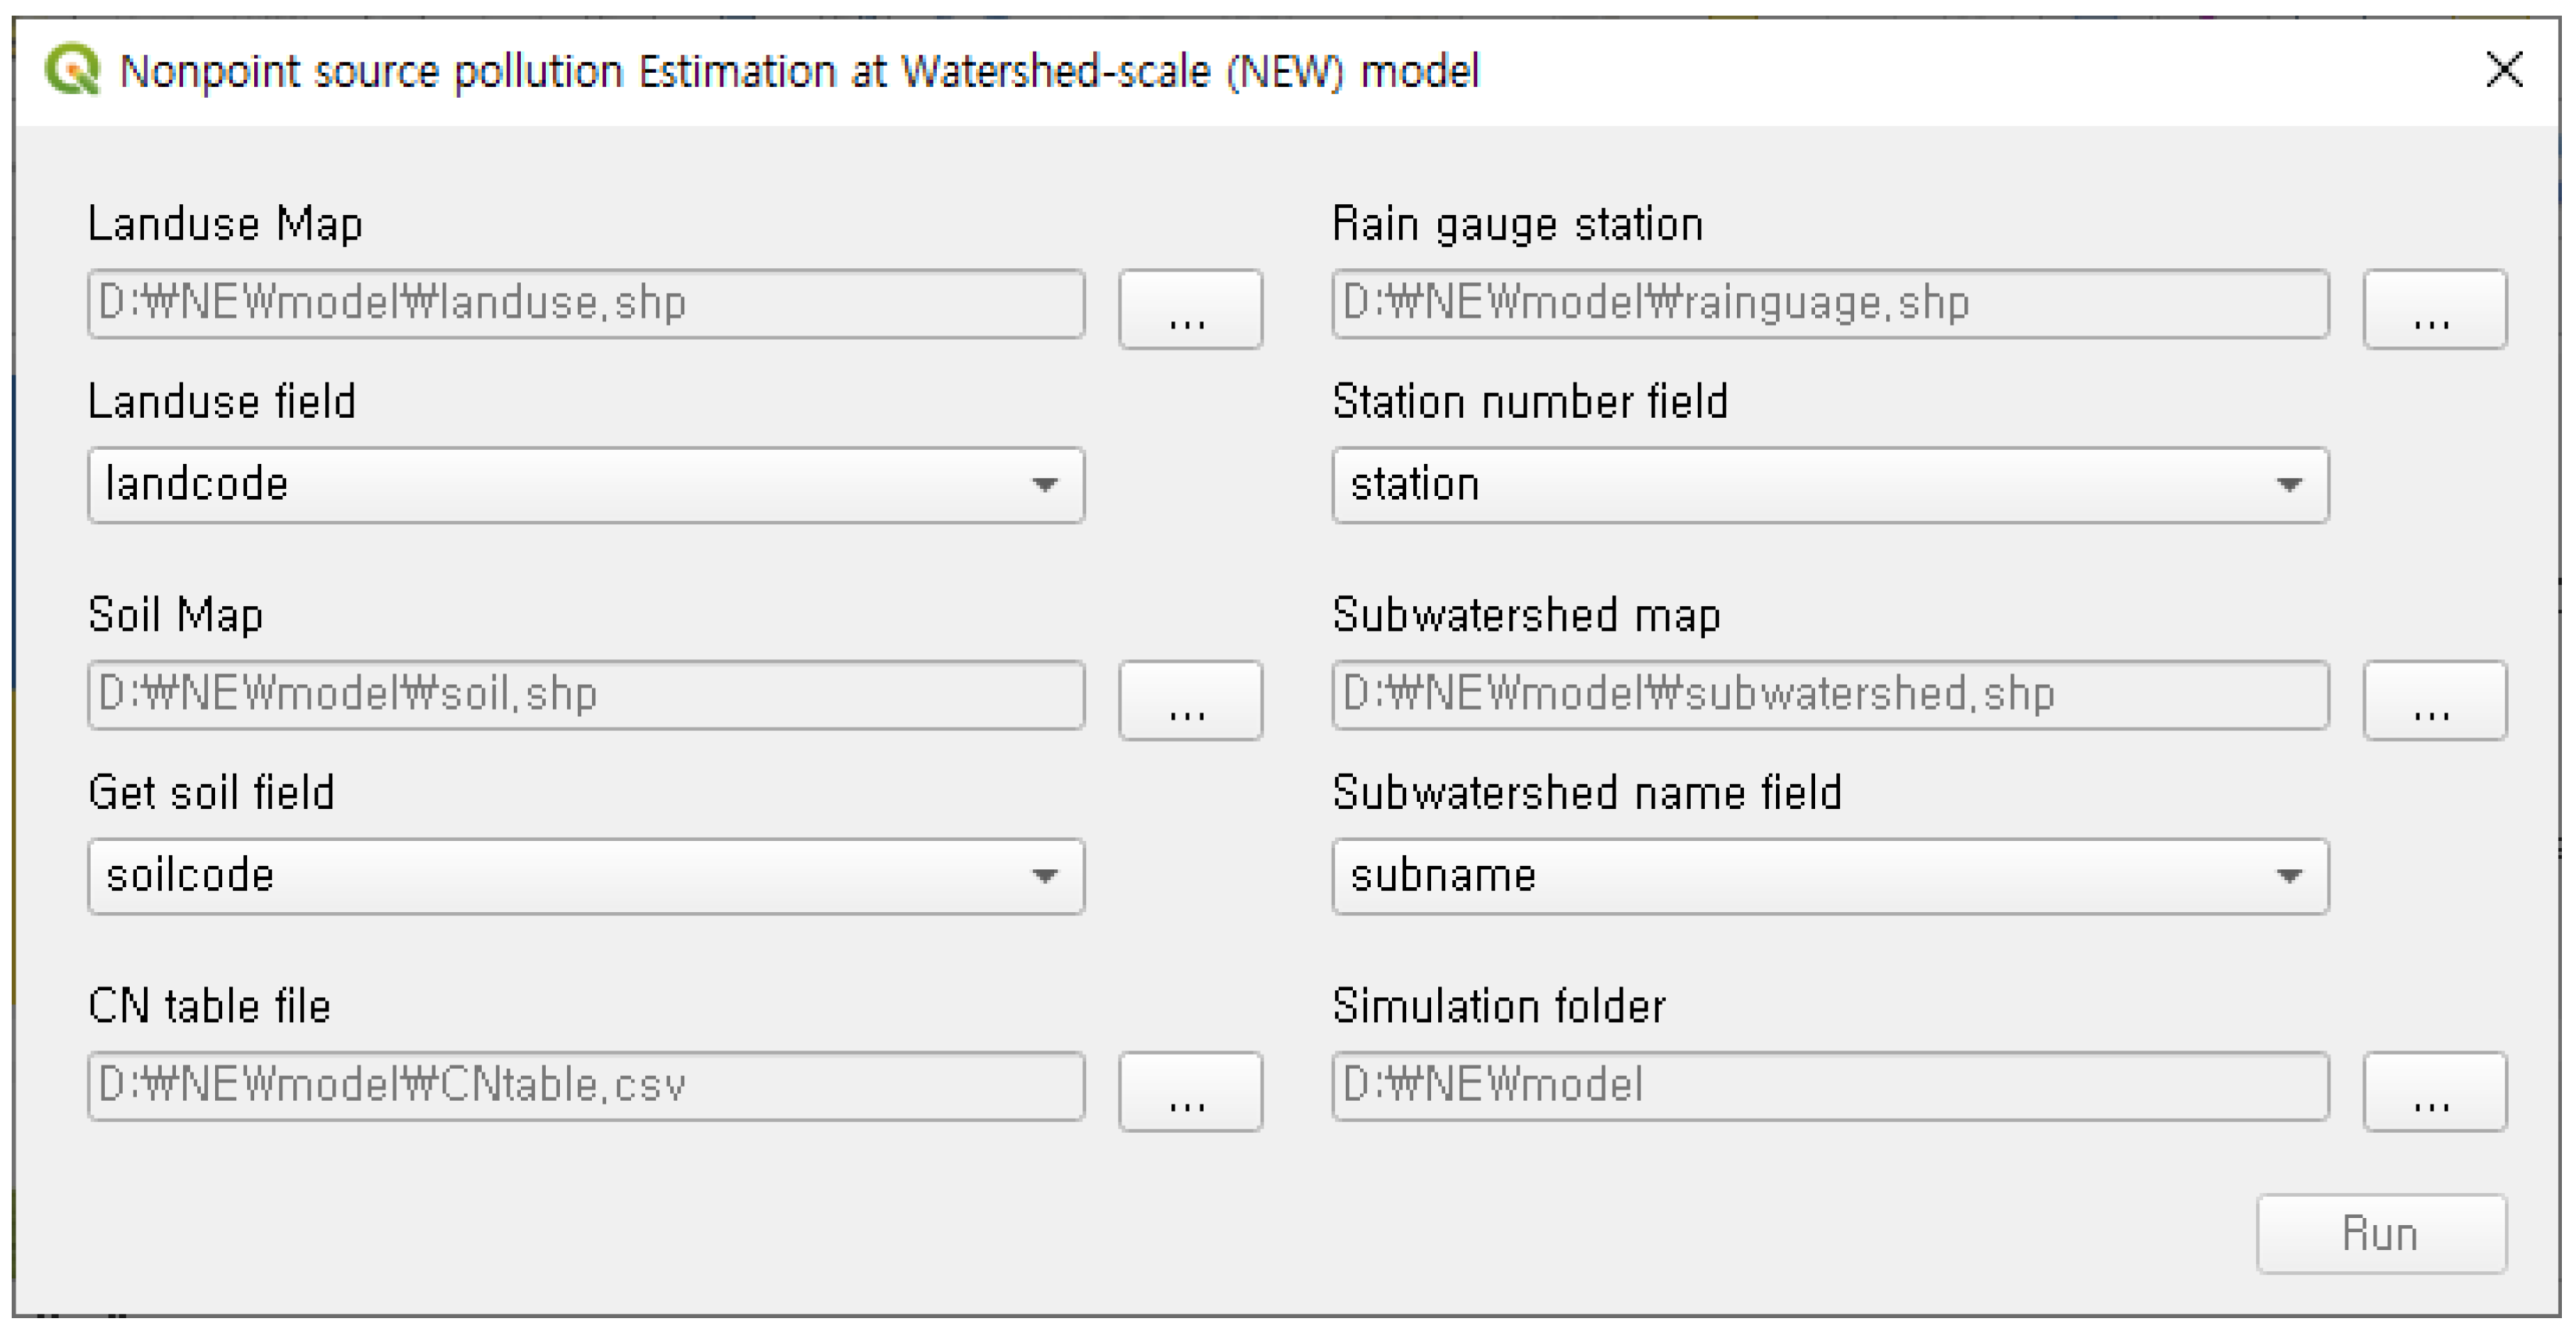
Task: Expand the Station number field dropdown
Action: [1830, 485]
